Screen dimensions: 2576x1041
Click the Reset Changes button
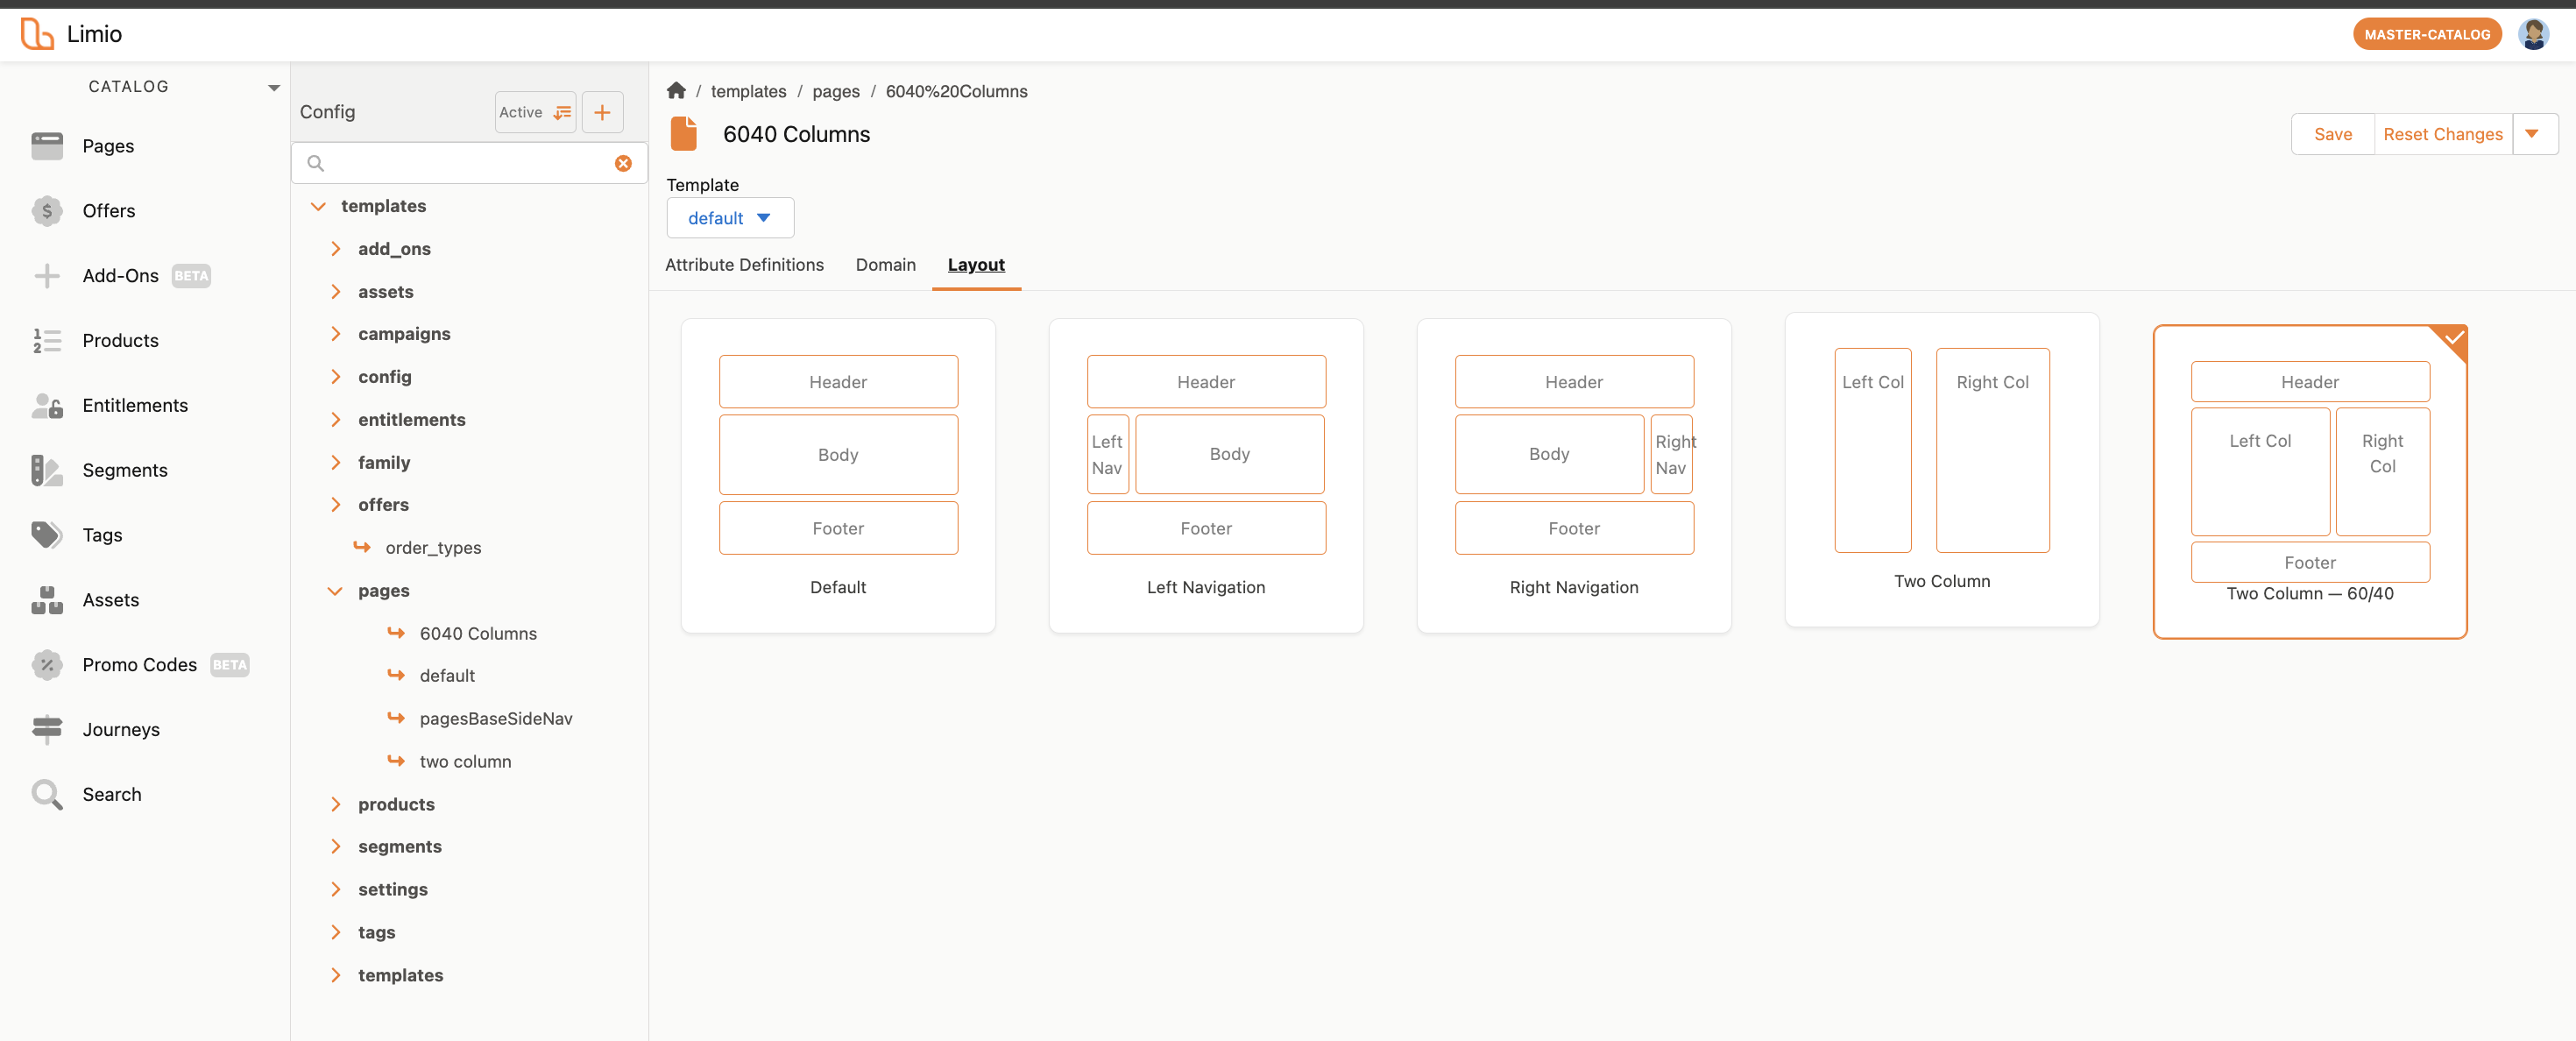2442,134
